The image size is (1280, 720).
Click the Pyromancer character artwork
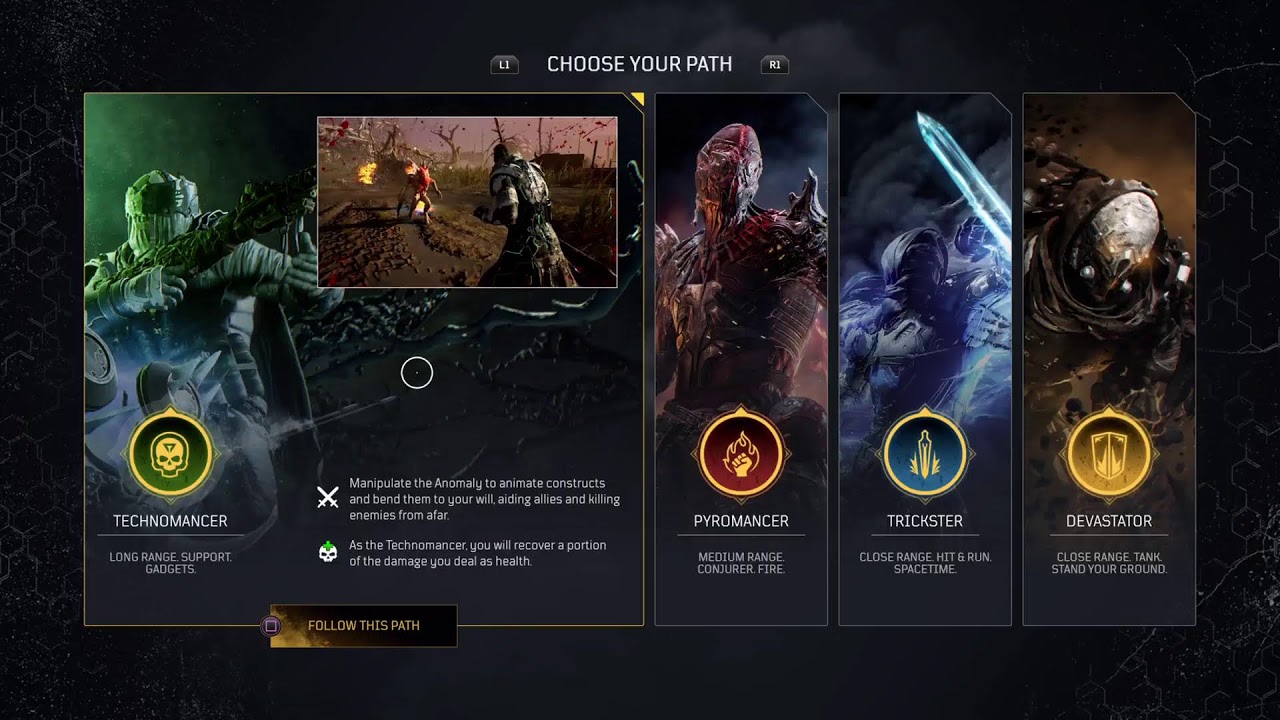(741, 250)
